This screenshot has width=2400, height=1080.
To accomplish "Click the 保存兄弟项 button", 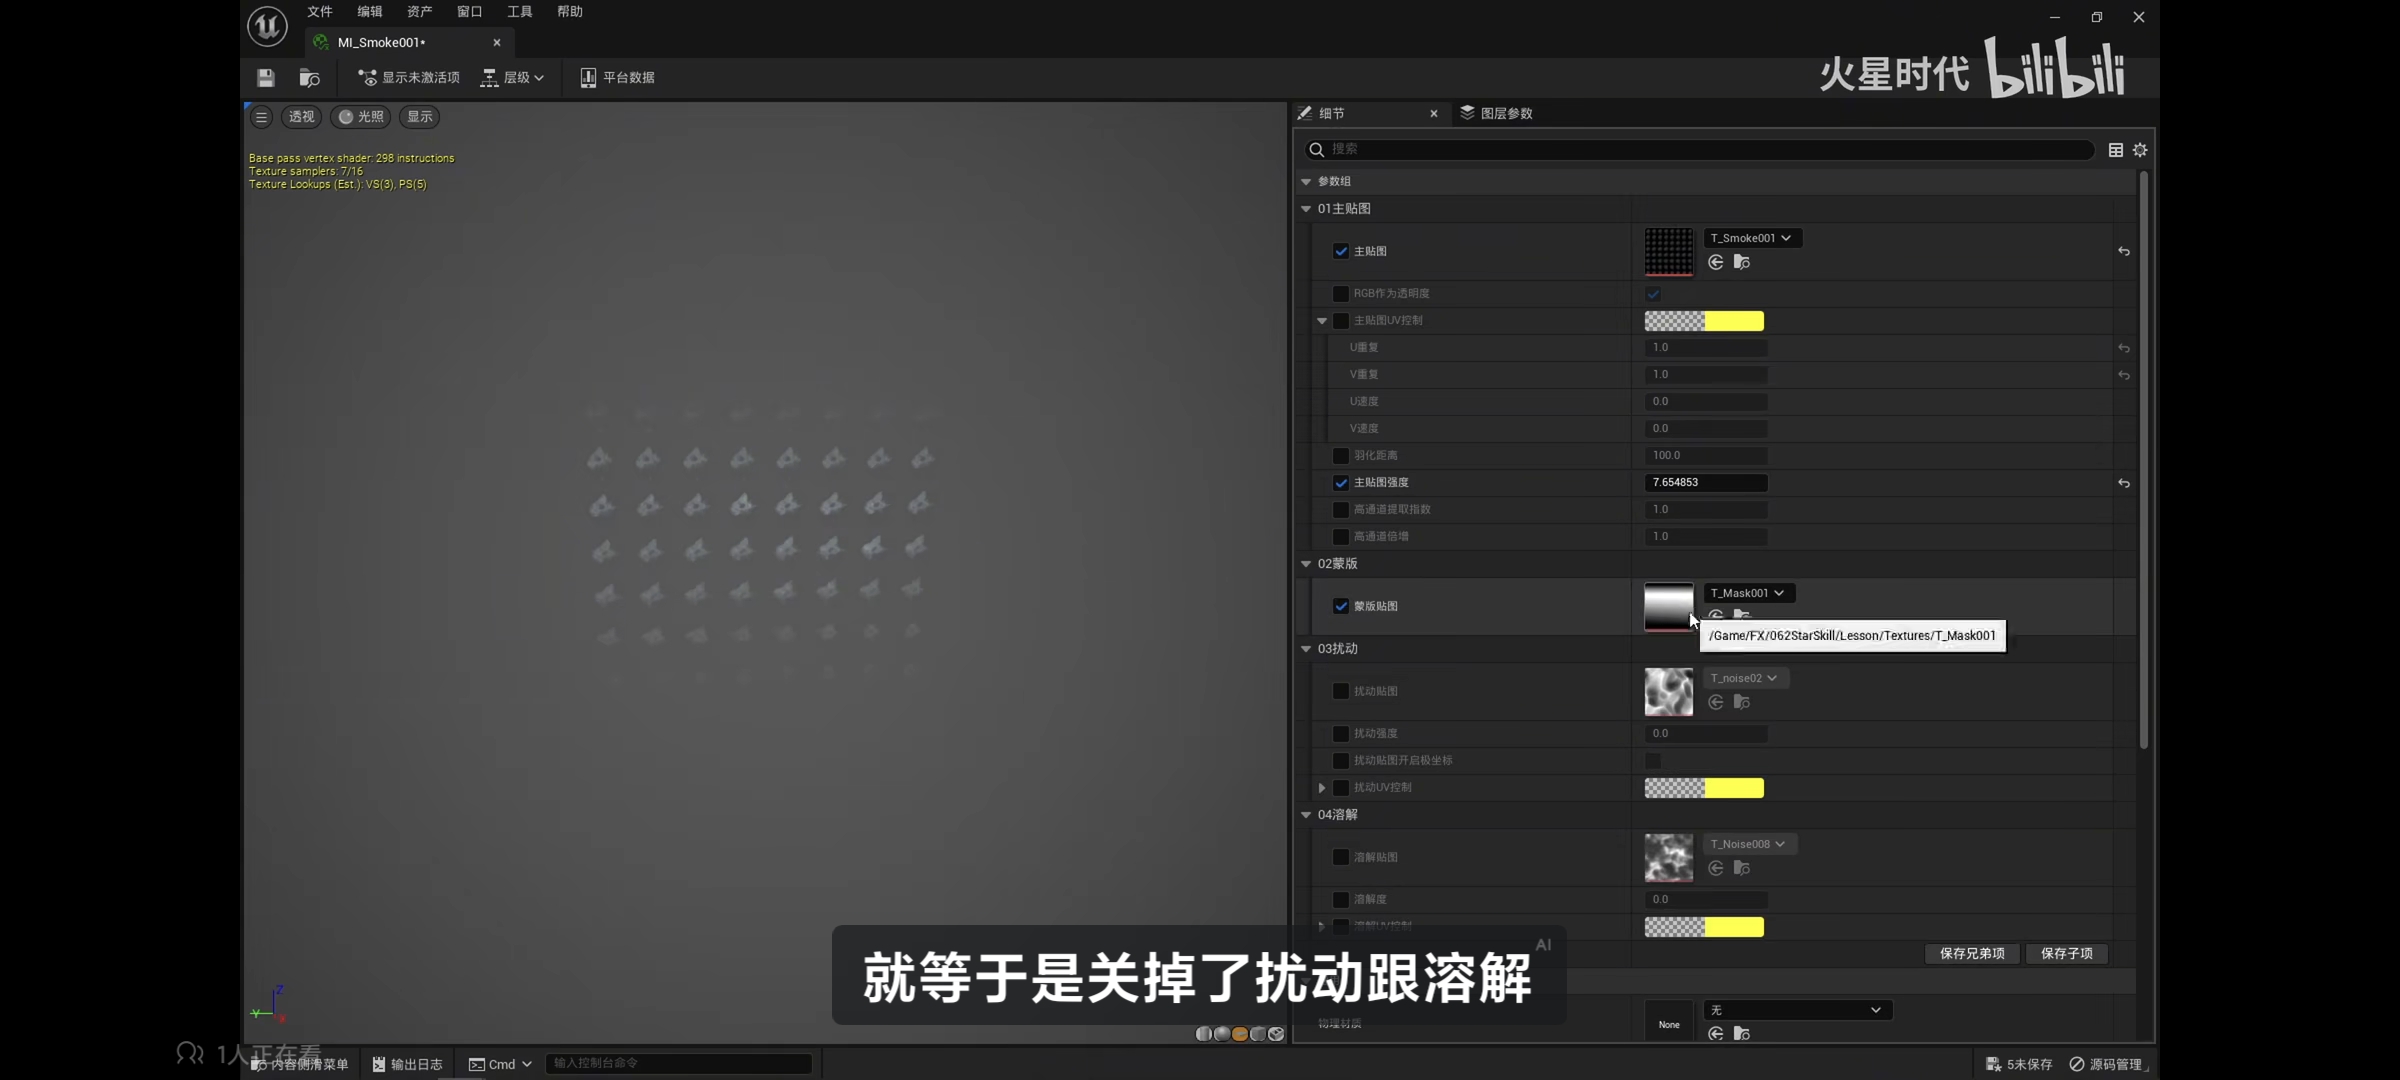I will pos(1971,953).
